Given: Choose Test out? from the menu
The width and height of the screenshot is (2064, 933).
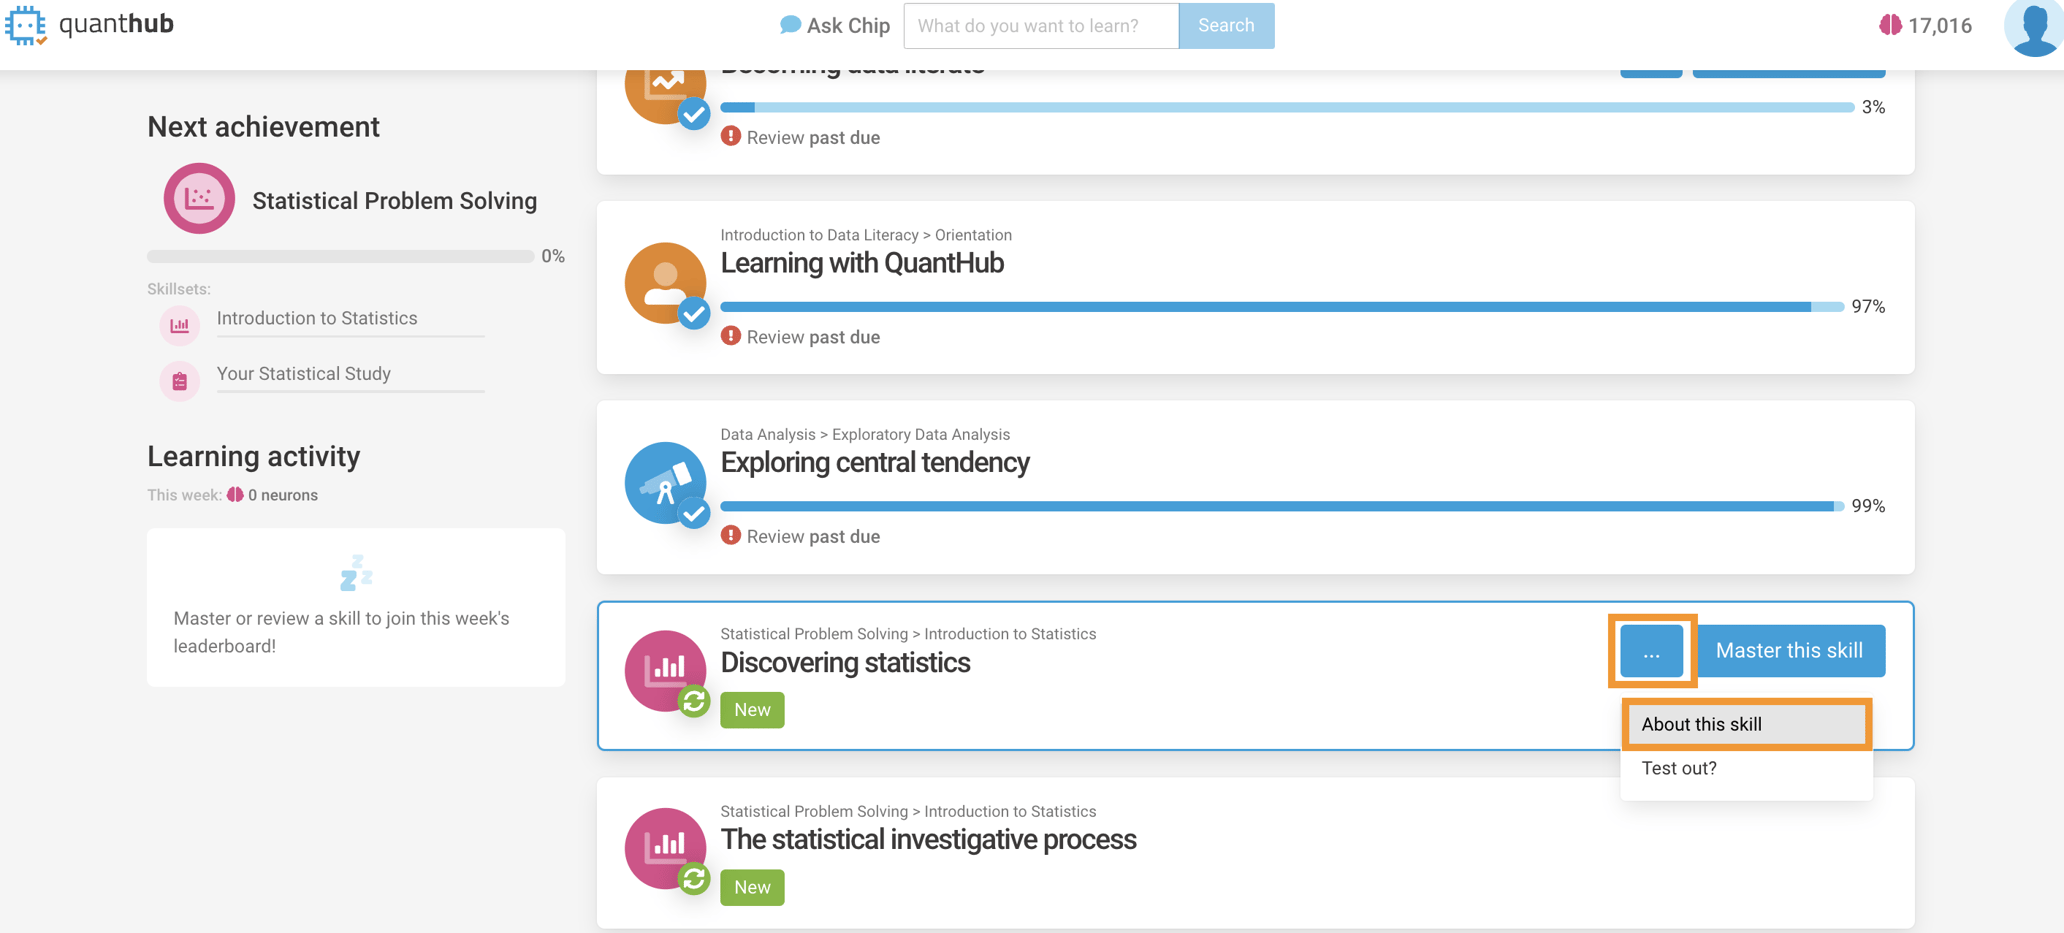Looking at the screenshot, I should point(1679,768).
